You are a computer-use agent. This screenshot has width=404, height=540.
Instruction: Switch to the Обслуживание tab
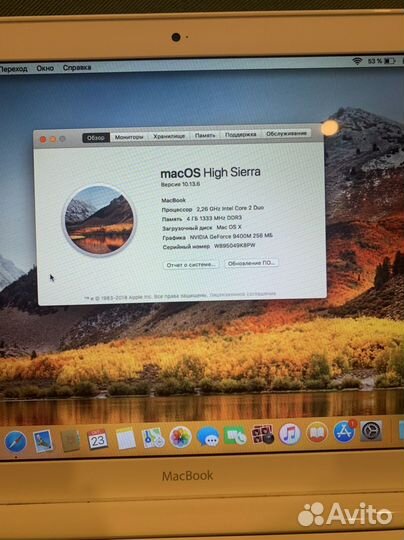[286, 134]
